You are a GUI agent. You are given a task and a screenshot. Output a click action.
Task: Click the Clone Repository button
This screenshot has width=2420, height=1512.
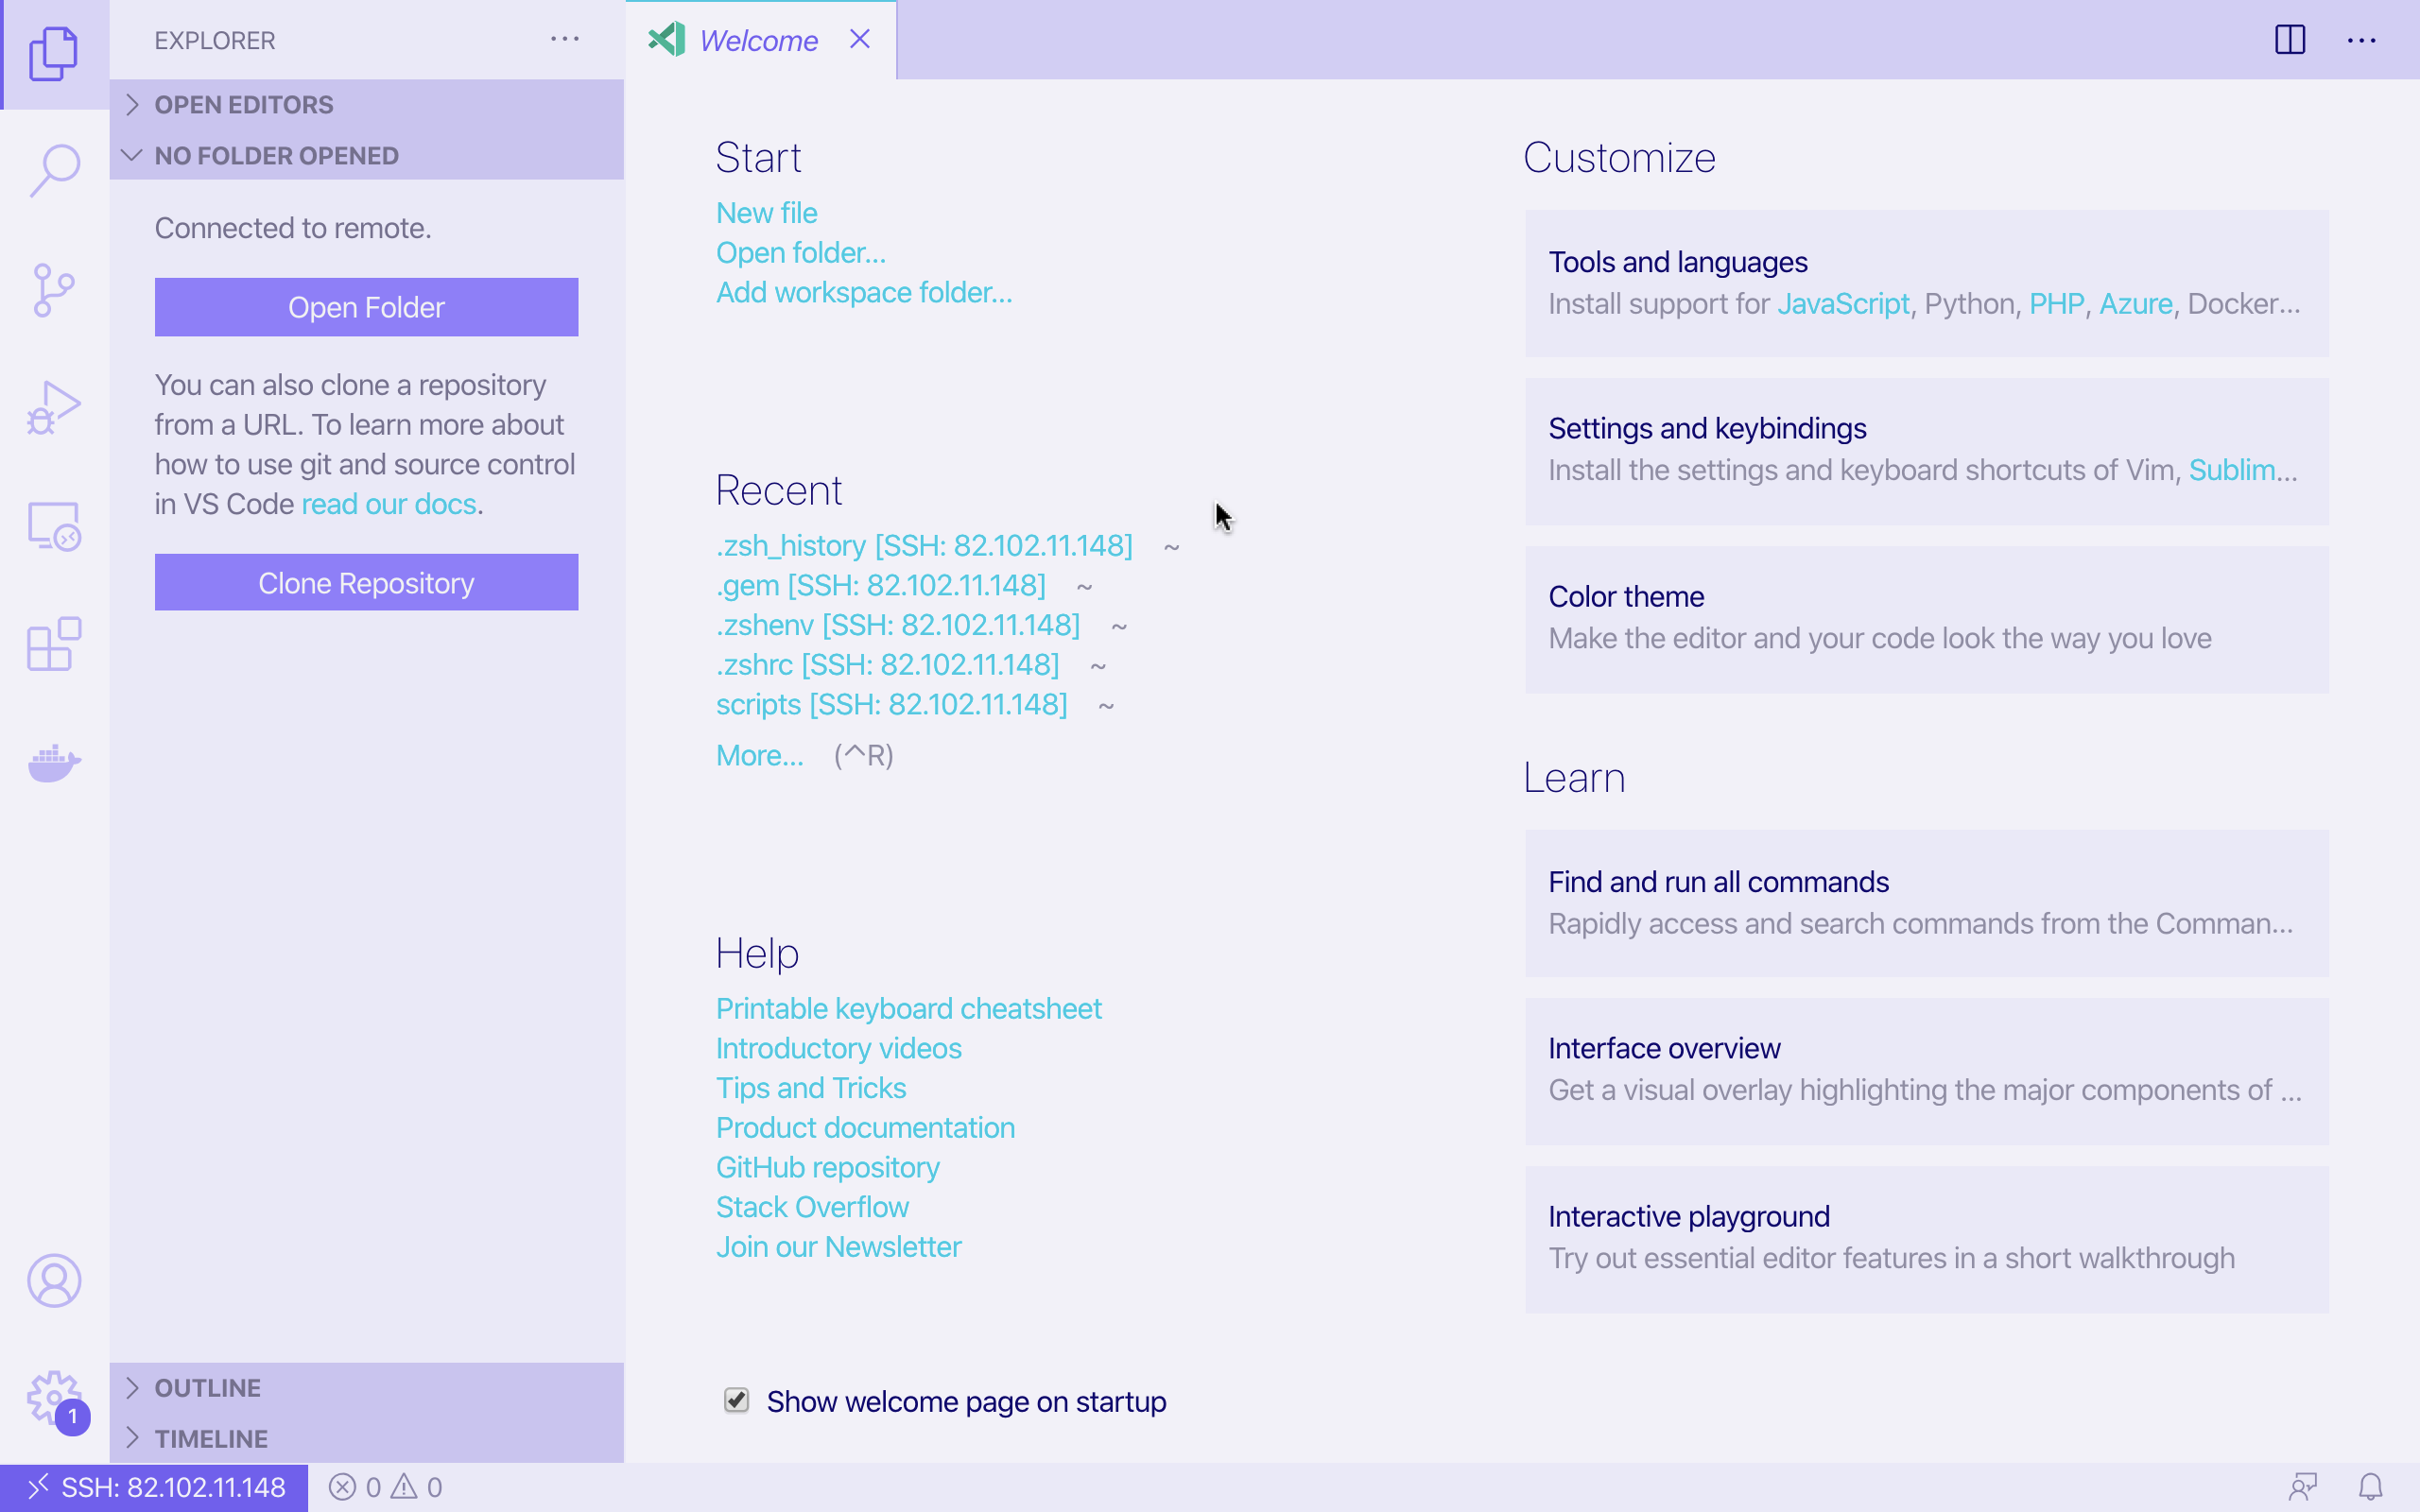(x=366, y=582)
